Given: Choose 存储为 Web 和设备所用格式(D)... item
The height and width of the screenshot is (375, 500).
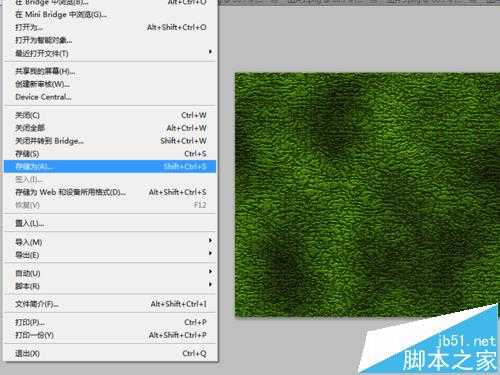Looking at the screenshot, I should click(x=110, y=192).
